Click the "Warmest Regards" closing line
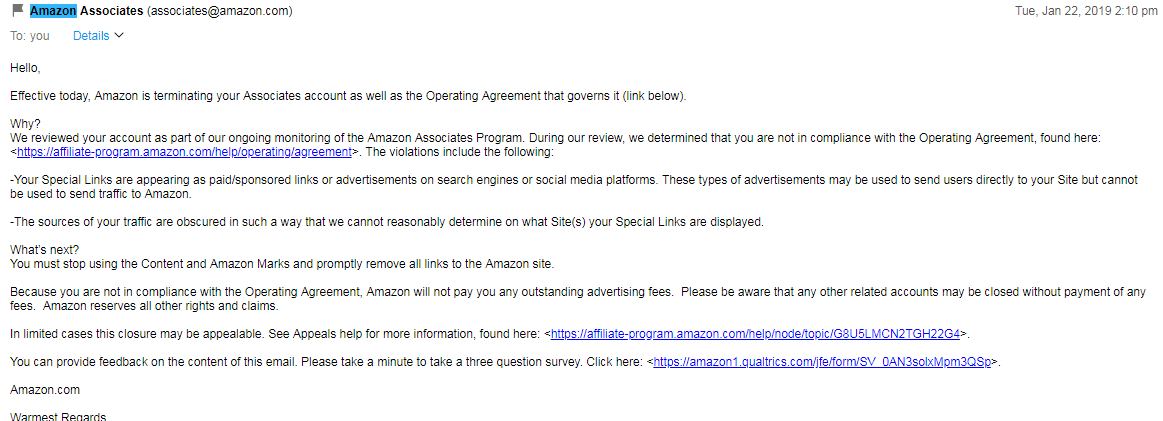 (x=59, y=416)
